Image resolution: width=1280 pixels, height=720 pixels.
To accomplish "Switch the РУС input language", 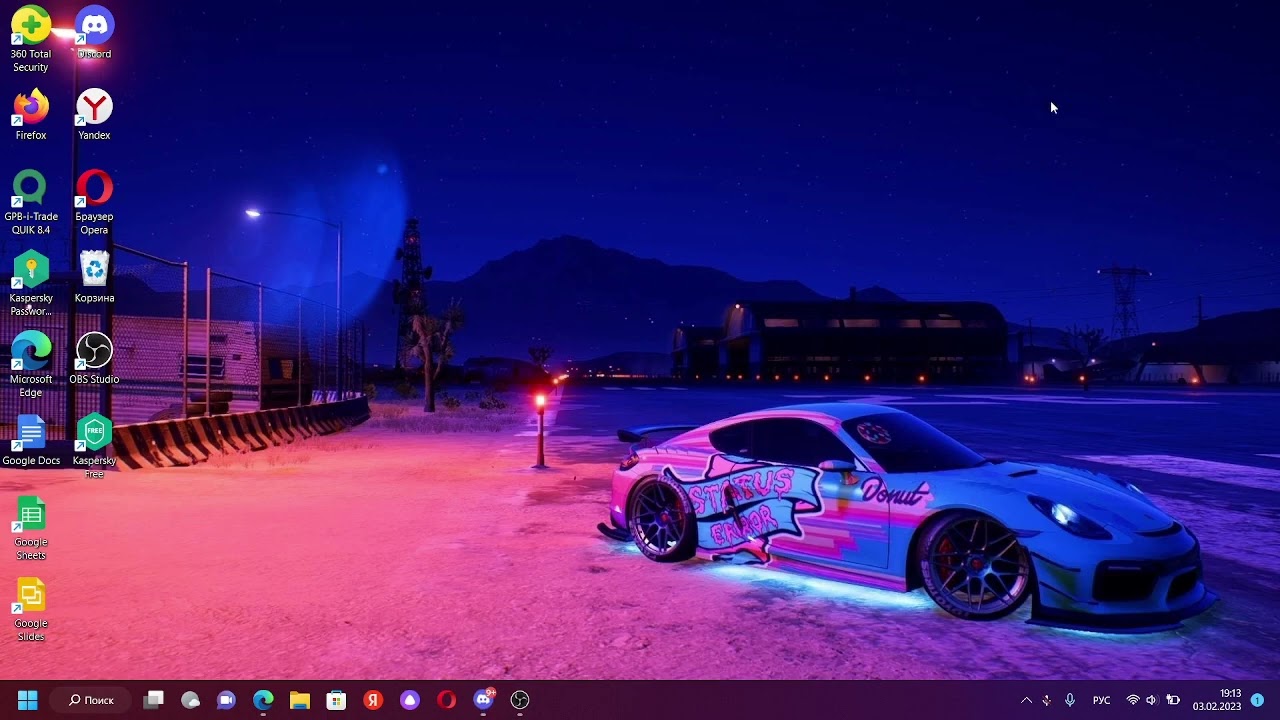I will pos(1101,700).
